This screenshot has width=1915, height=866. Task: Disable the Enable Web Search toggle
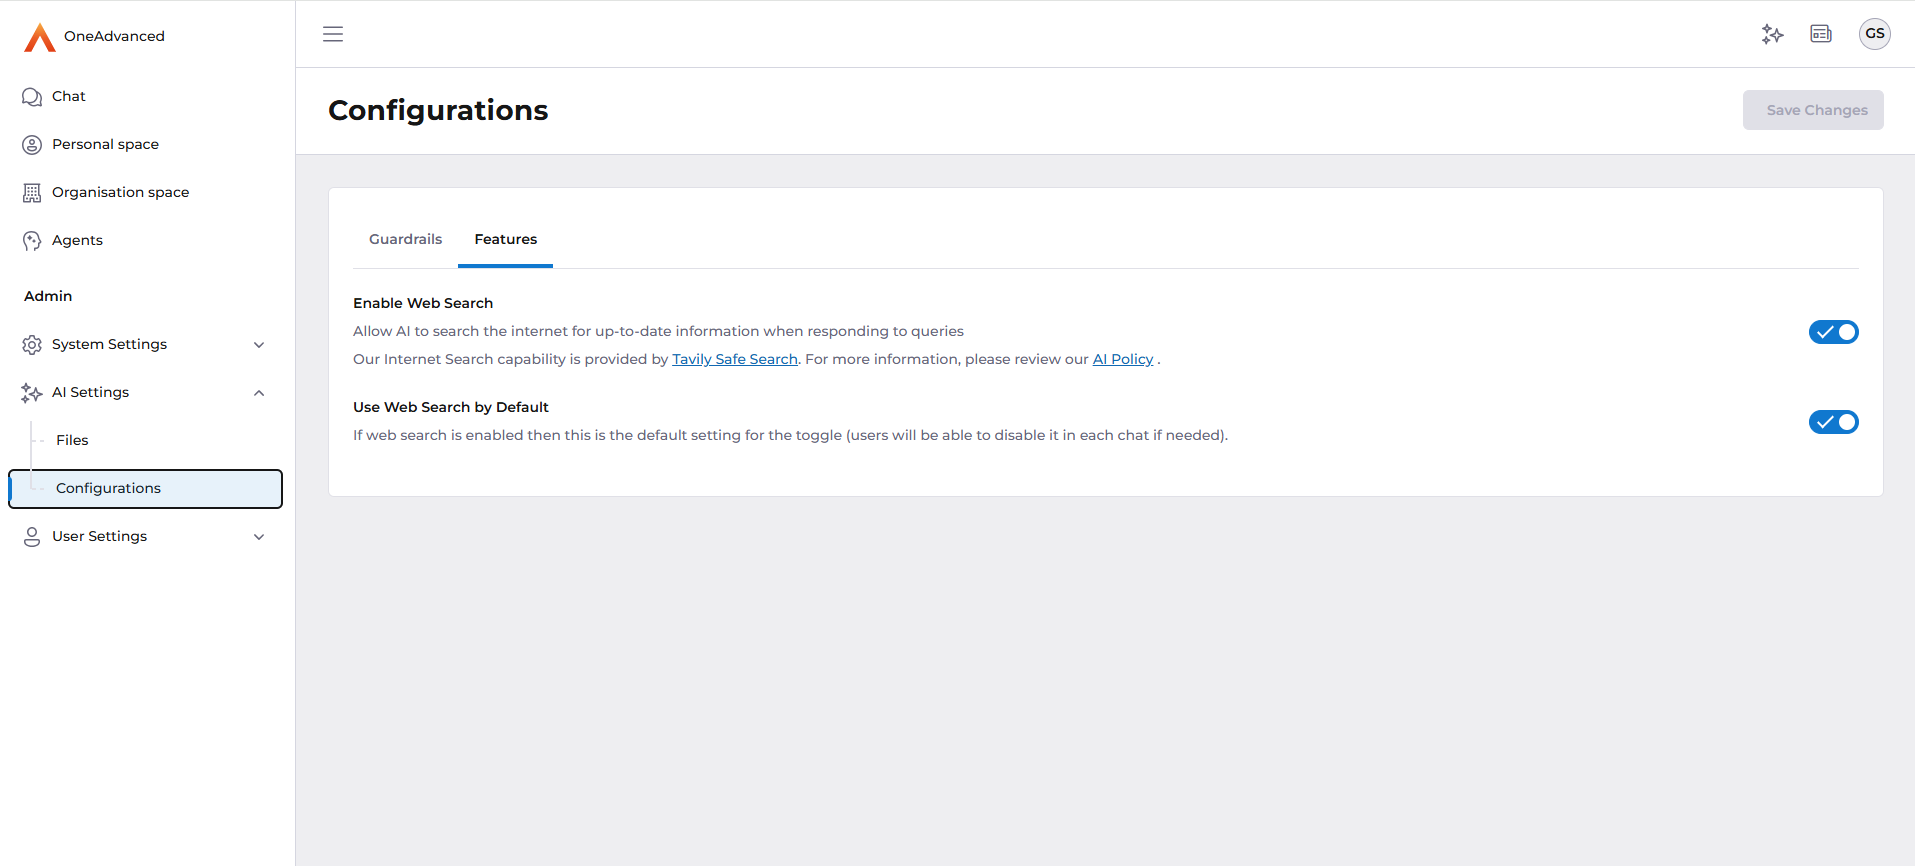coord(1833,332)
